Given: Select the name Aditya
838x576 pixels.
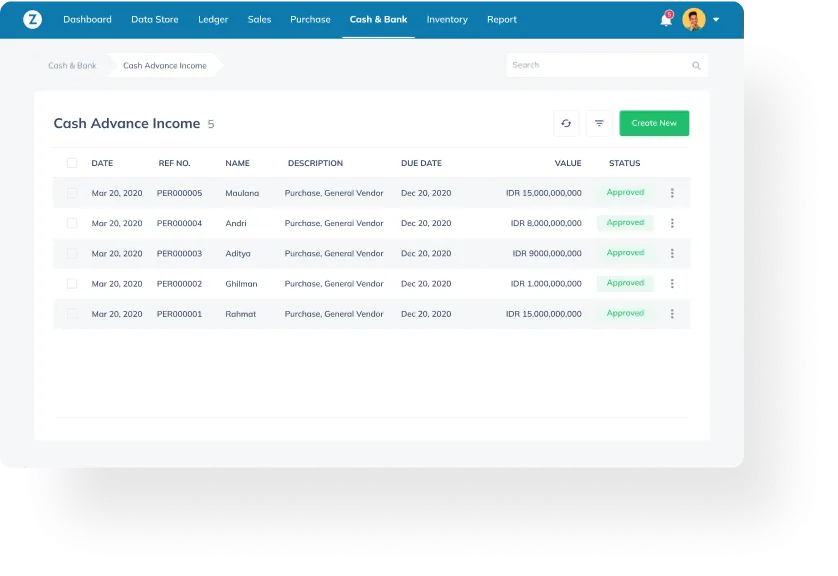Looking at the screenshot, I should point(238,253).
